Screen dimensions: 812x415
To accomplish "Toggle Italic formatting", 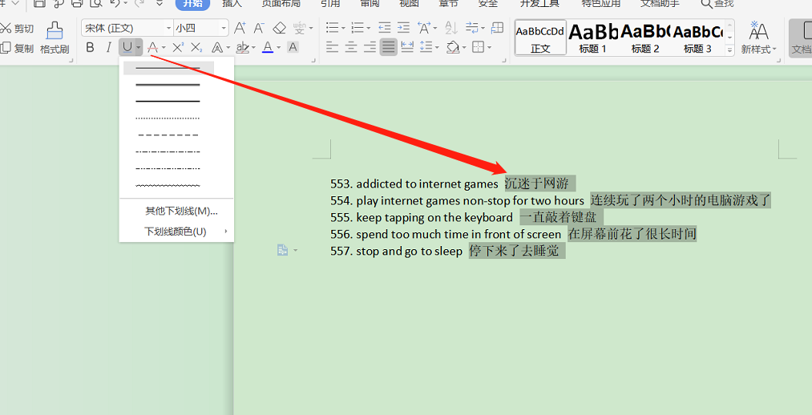I will tap(108, 48).
